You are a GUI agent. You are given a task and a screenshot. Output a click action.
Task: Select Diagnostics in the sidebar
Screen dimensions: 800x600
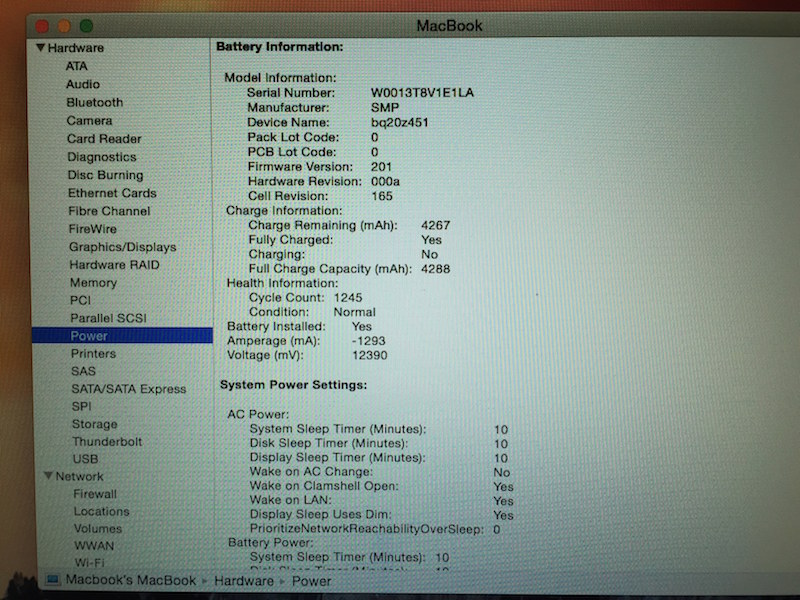(x=102, y=157)
